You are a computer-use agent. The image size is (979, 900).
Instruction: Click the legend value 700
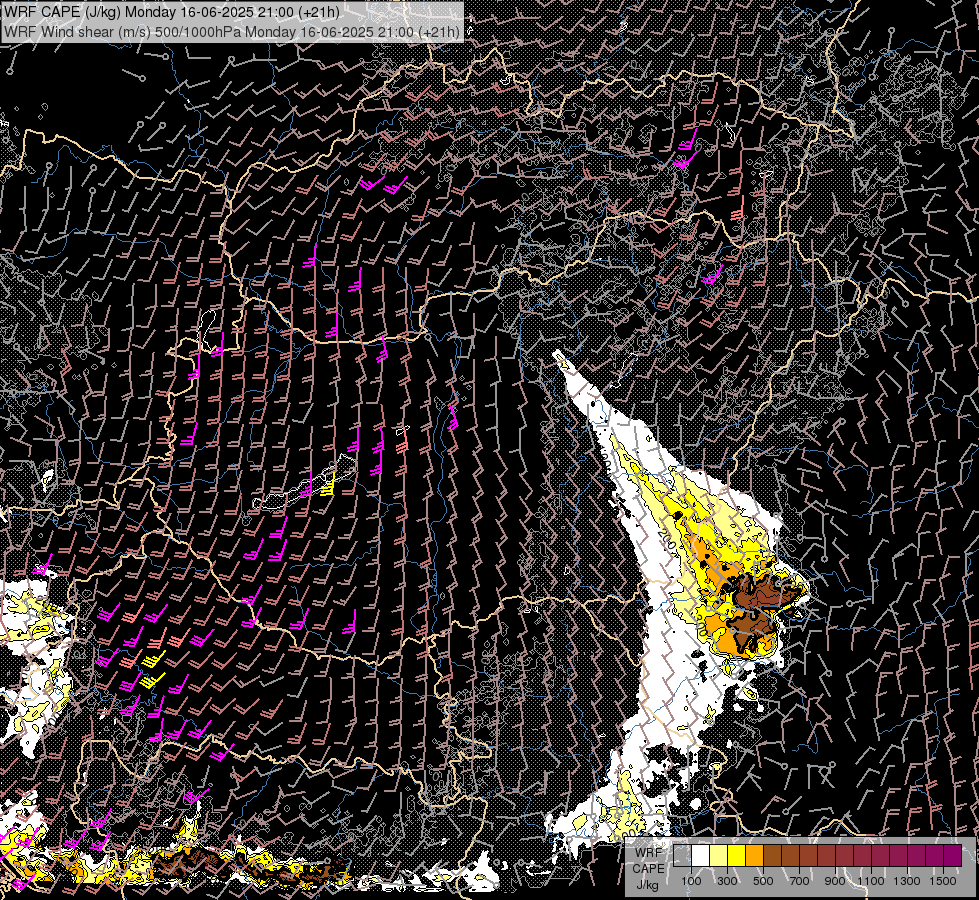(x=799, y=881)
